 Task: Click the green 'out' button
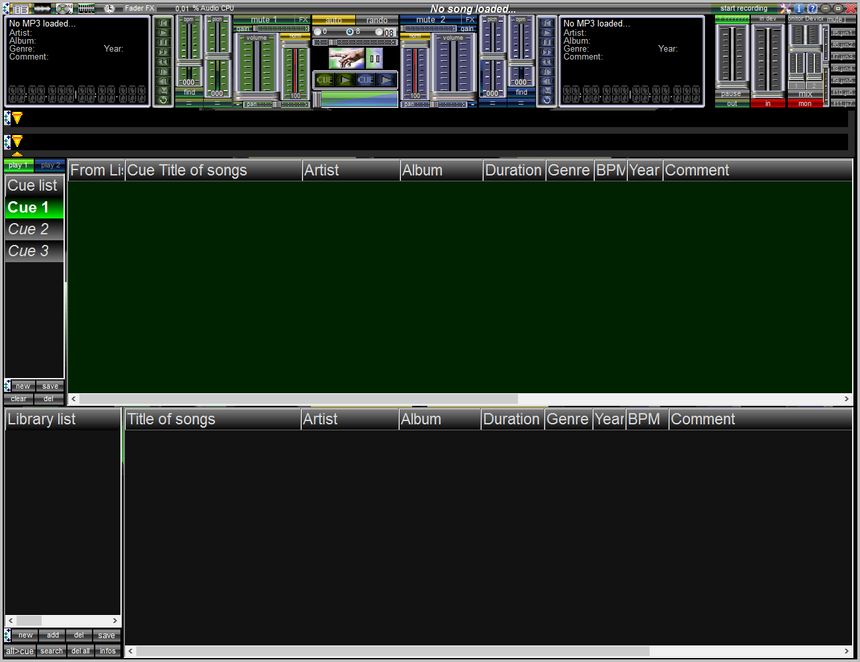(x=732, y=103)
